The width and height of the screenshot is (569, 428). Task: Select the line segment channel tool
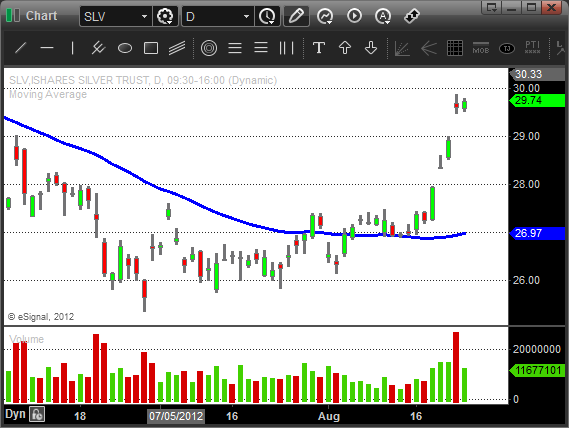[x=98, y=48]
